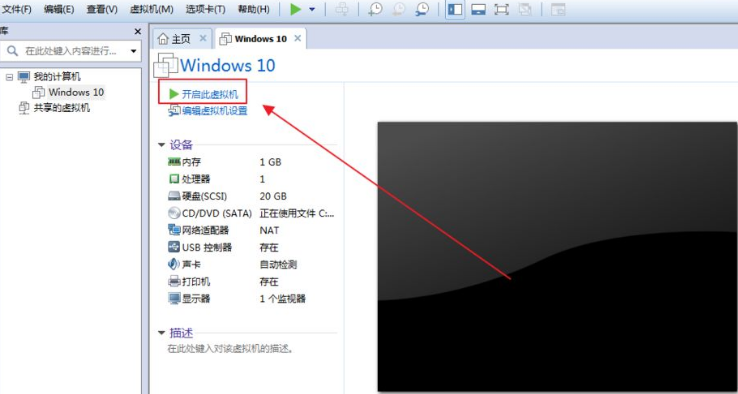The height and width of the screenshot is (394, 738).
Task: Click the 1 个监视器 display value
Action: pos(282,298)
